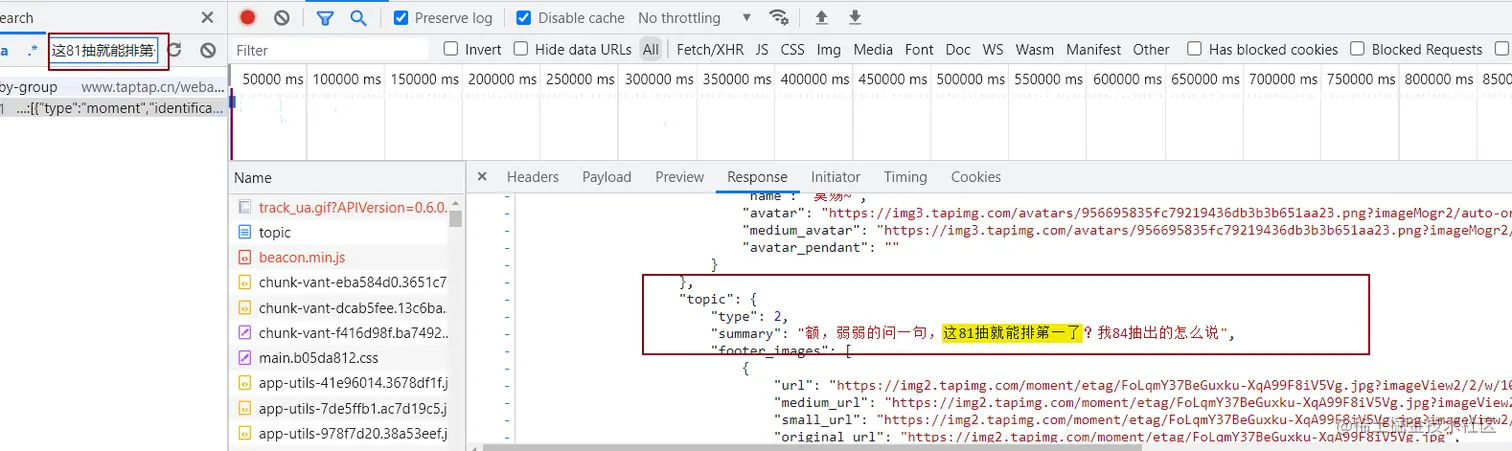Click the Name column header
Image resolution: width=1512 pixels, height=451 pixels.
347,177
